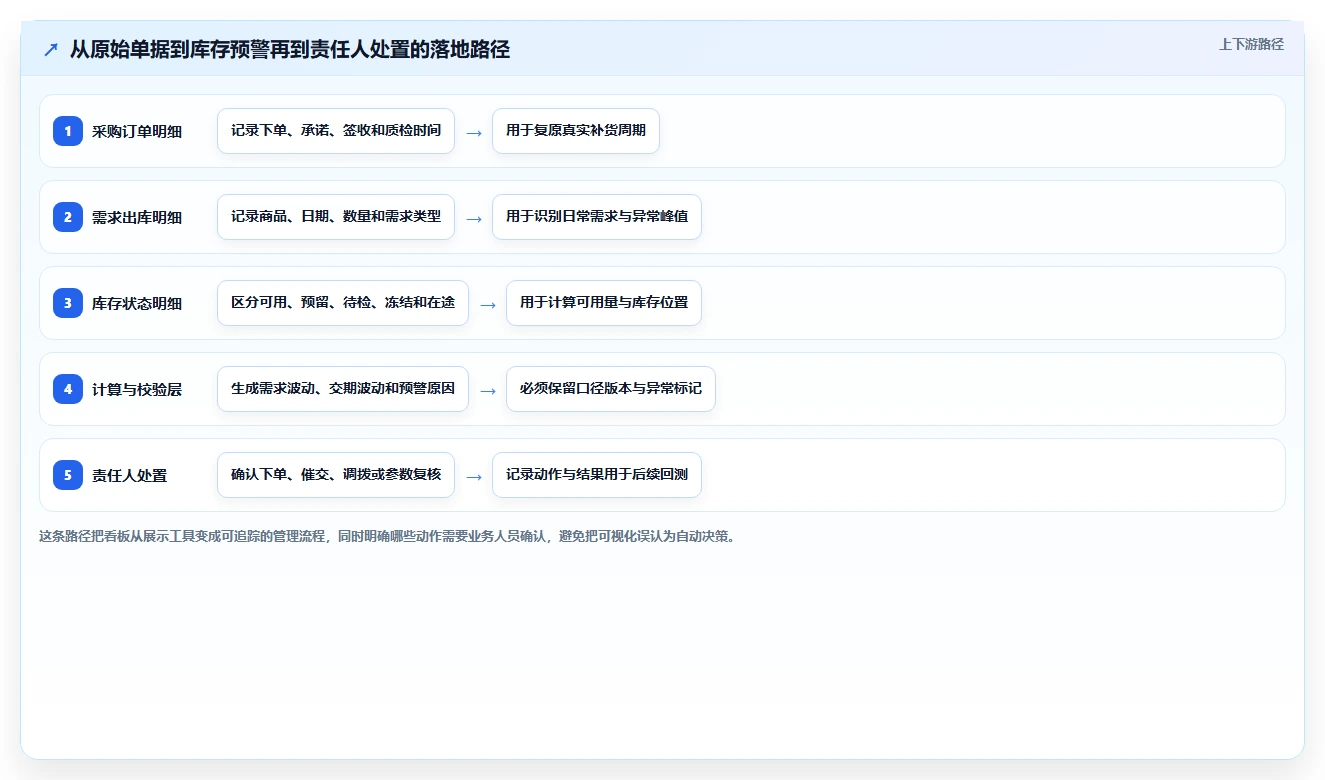This screenshot has height=780, width=1325.
Task: Select the 需求出库明细 row label
Action: click(x=137, y=217)
